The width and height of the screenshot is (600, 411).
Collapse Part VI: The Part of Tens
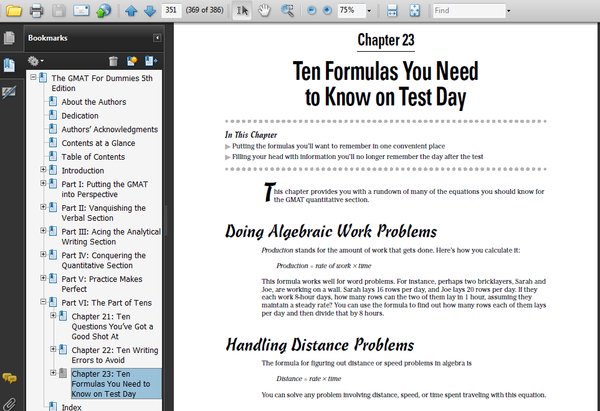coord(43,302)
